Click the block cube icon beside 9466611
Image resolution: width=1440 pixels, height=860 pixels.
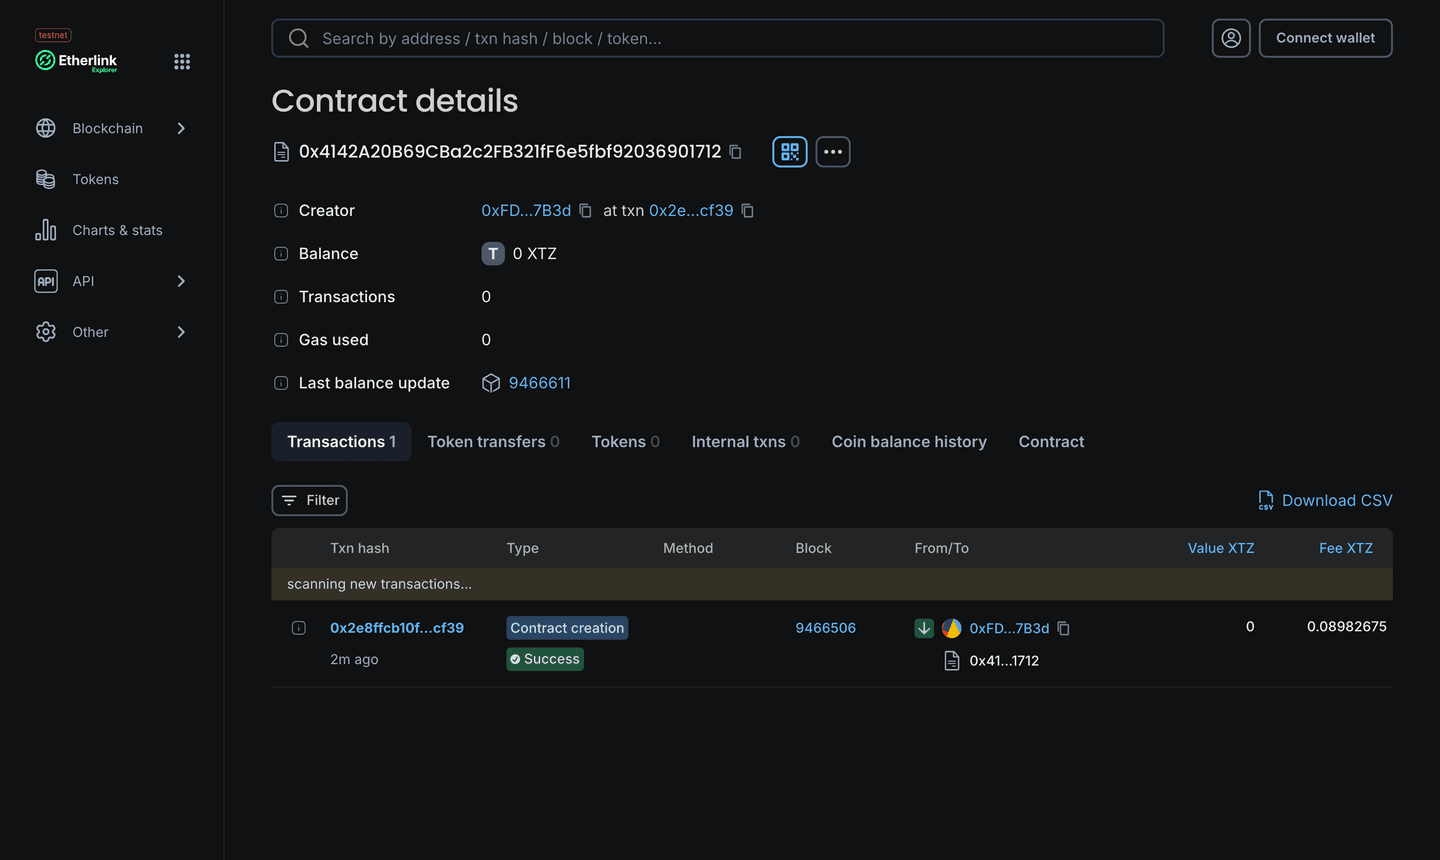tap(491, 383)
